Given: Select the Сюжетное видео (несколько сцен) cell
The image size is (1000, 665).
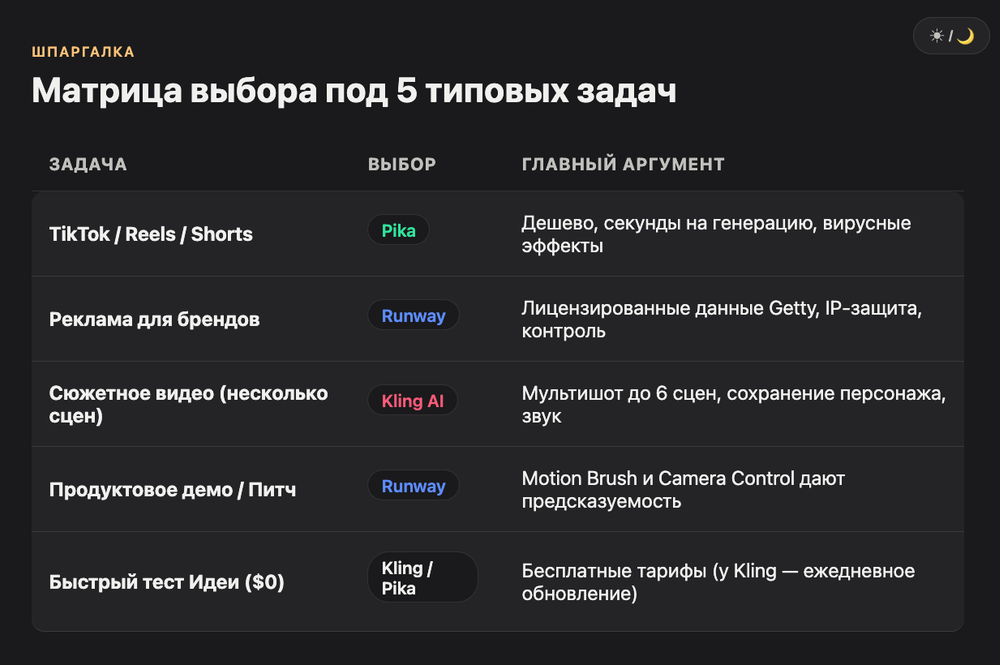Looking at the screenshot, I should [189, 404].
